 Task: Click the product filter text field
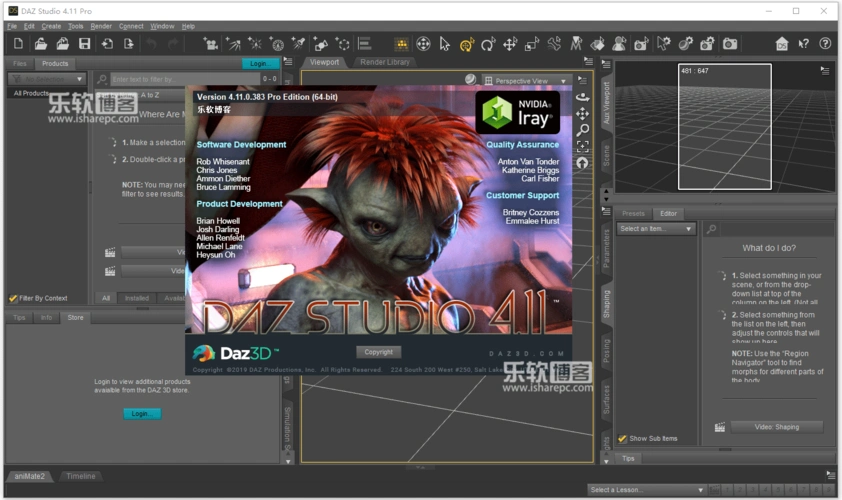[185, 79]
